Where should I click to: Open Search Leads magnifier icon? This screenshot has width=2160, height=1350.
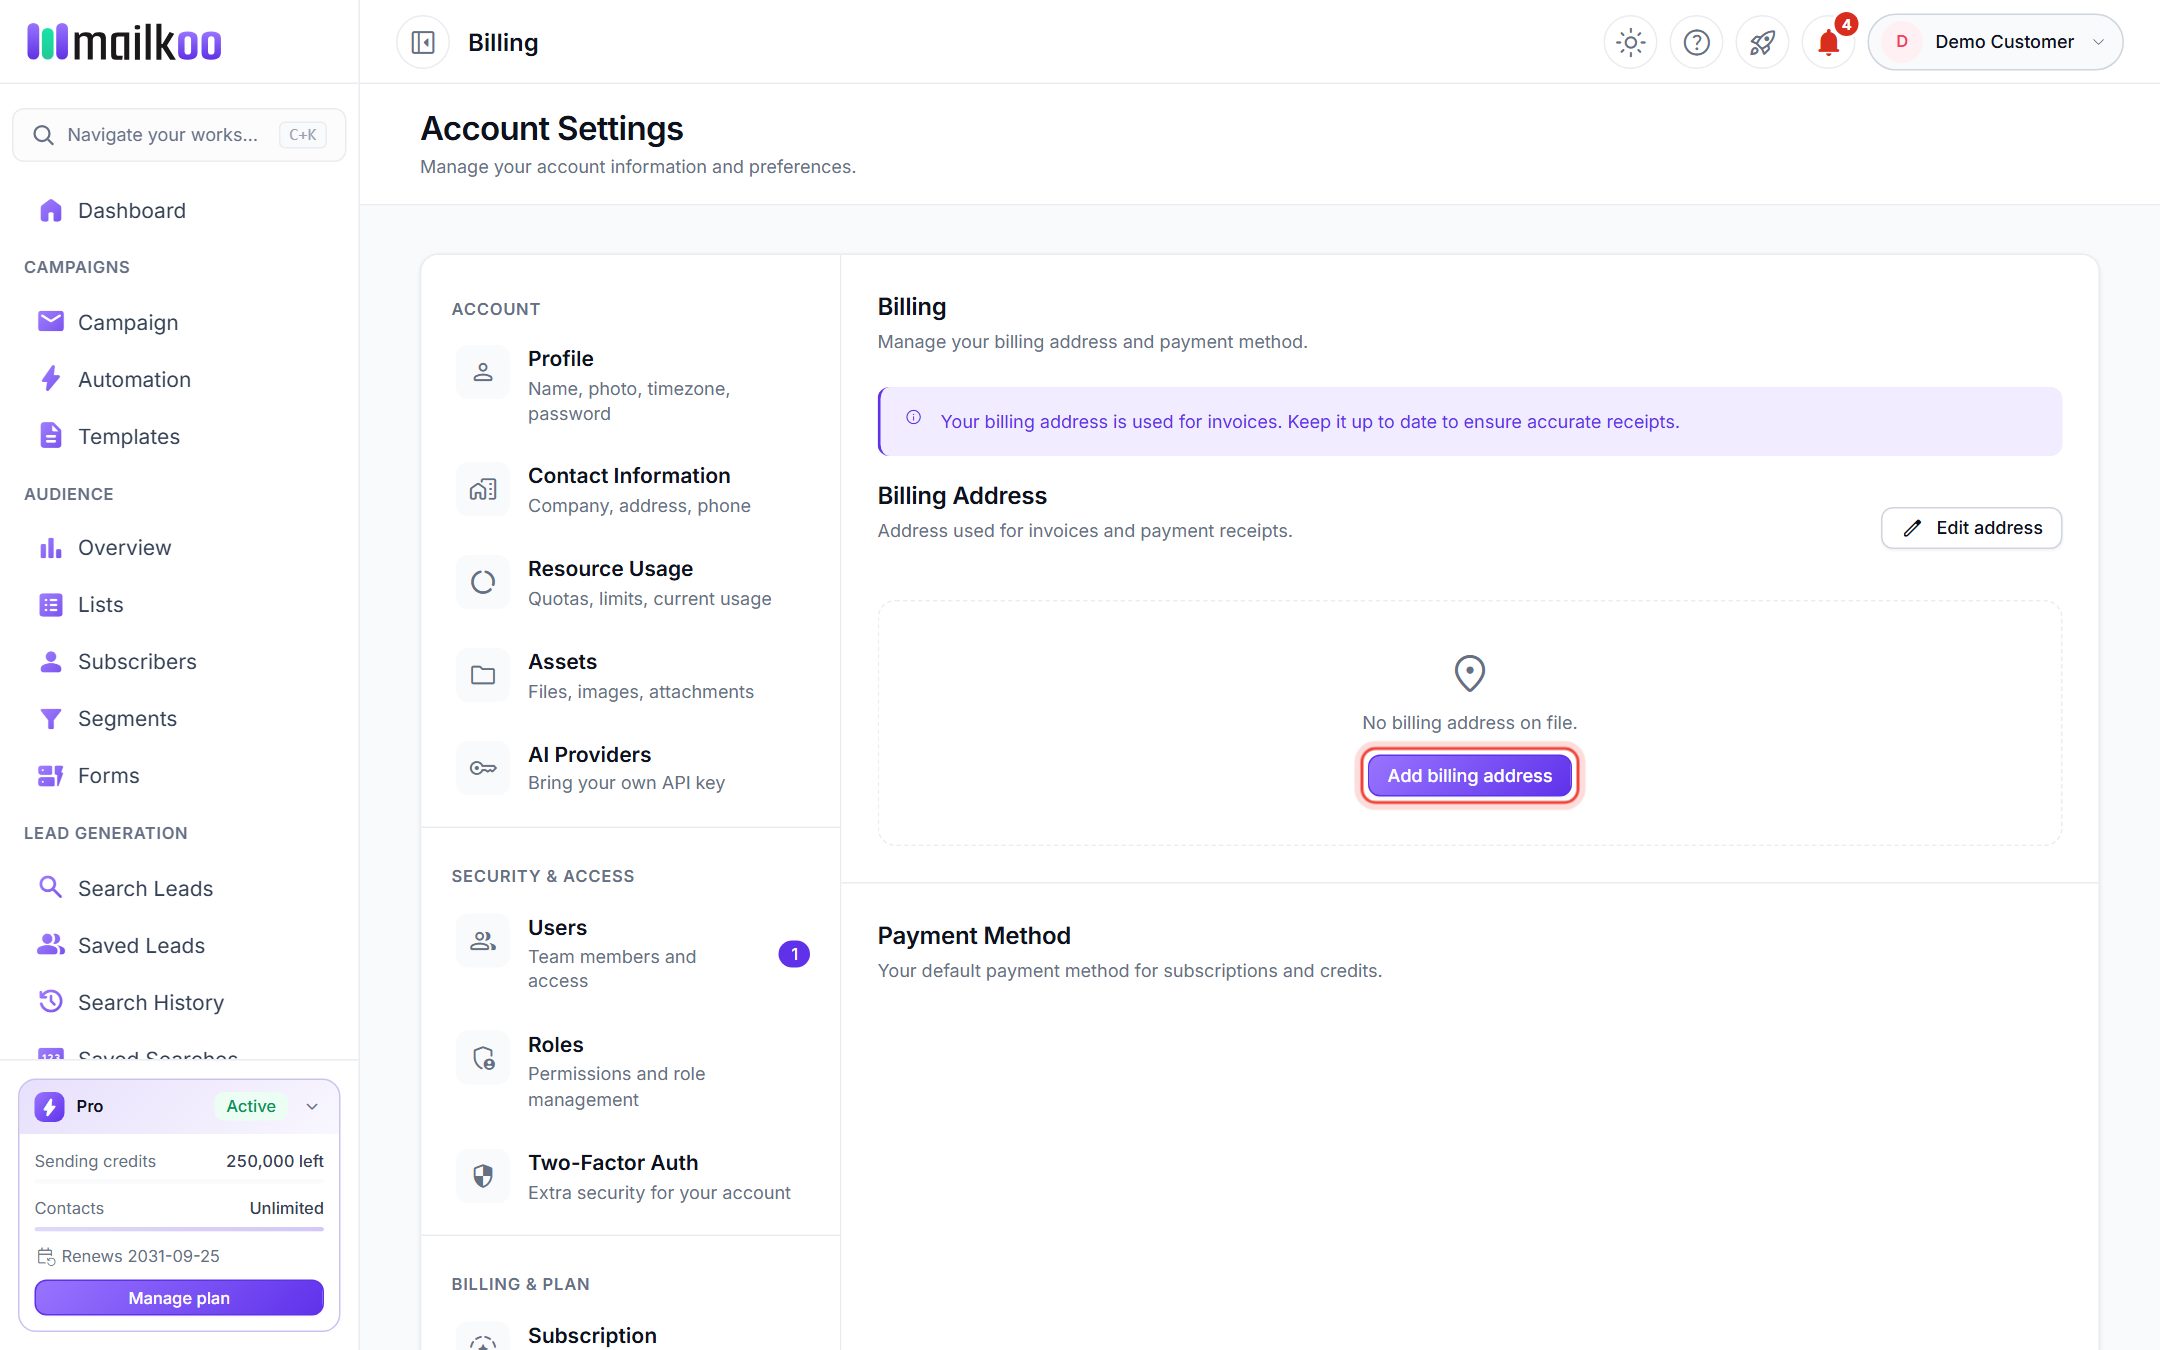[50, 887]
